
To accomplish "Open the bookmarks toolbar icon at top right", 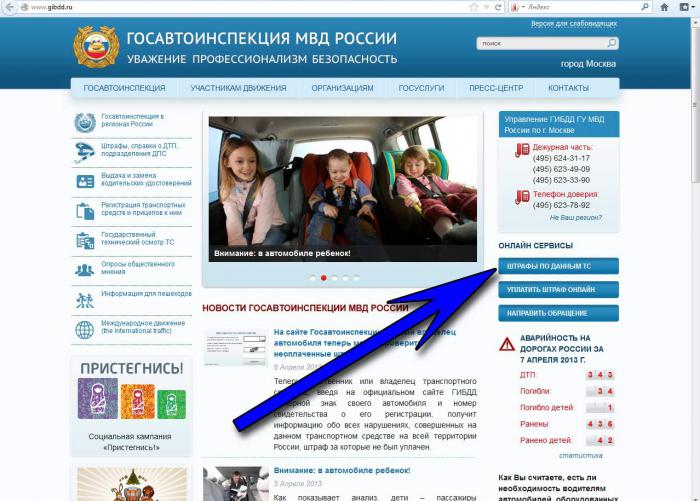I will point(683,7).
